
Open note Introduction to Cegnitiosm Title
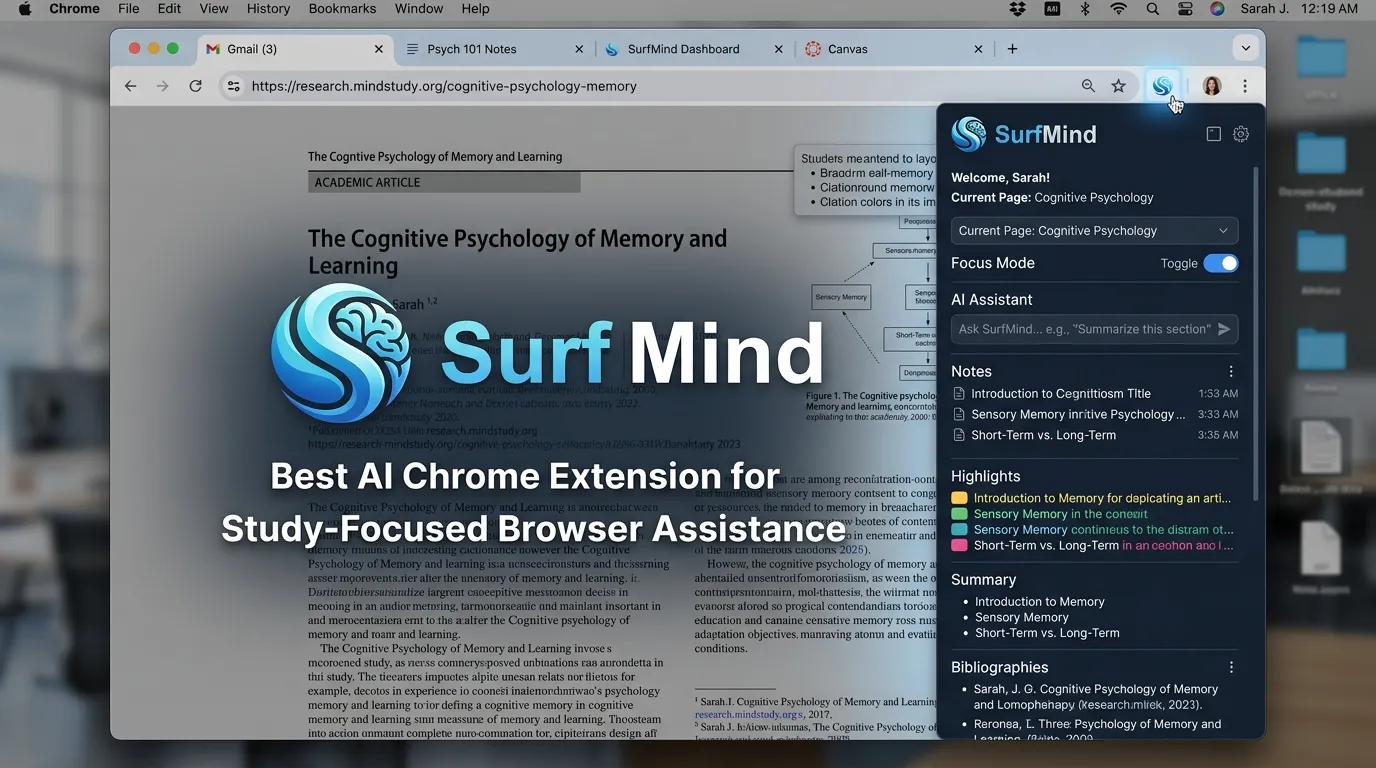point(1061,393)
